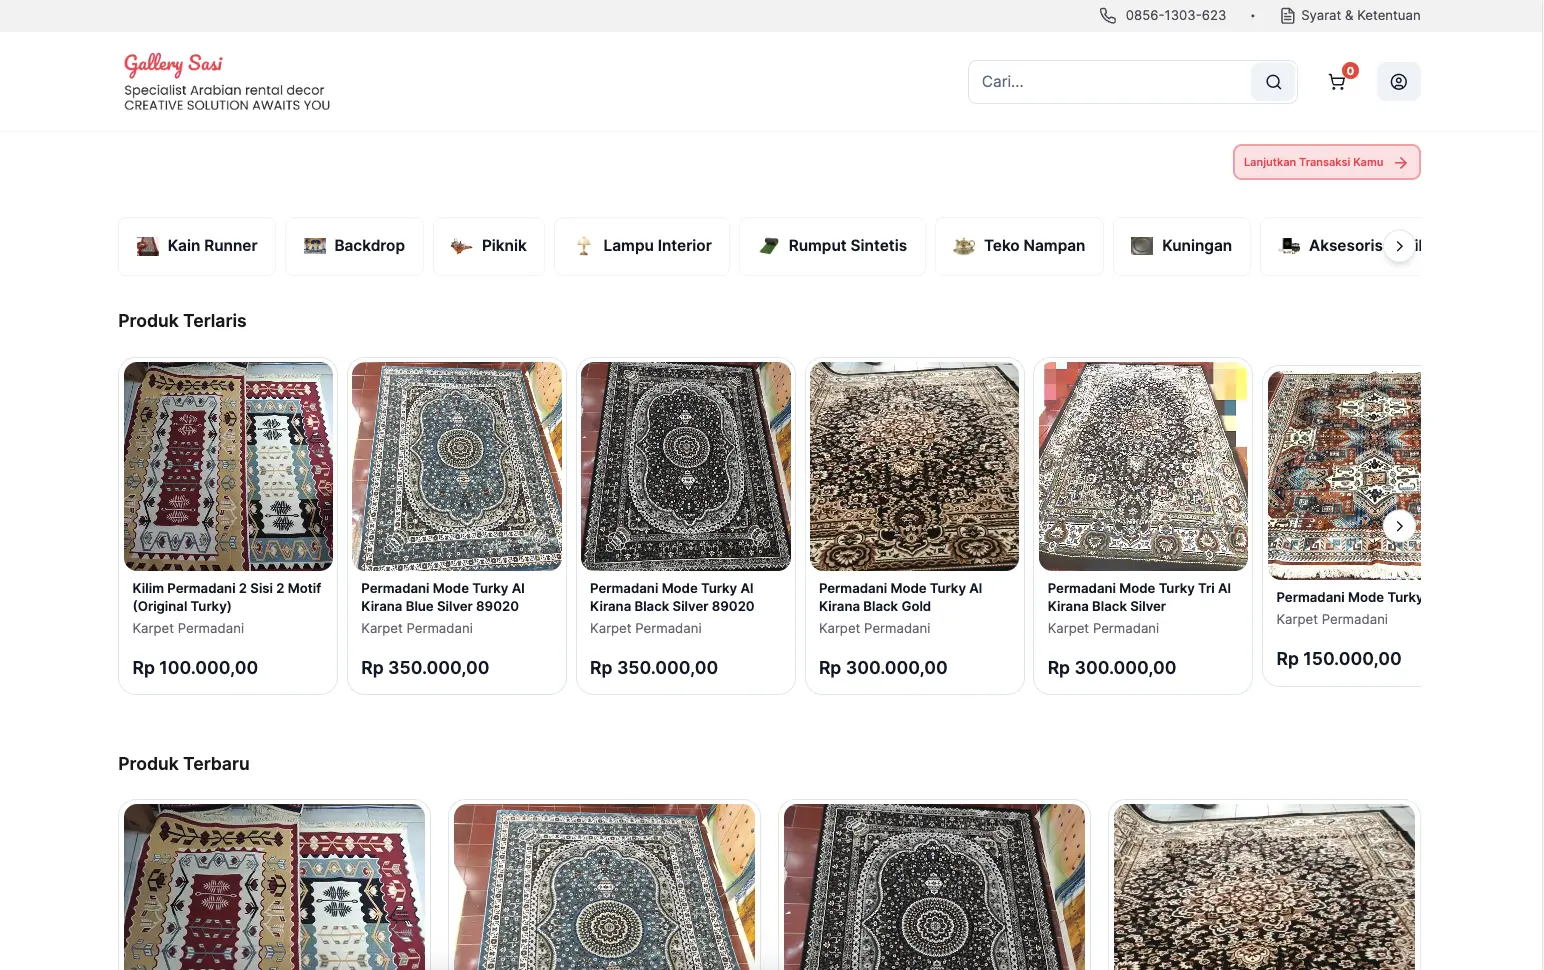Click the Gallery Sasi logo
The width and height of the screenshot is (1544, 970).
tap(173, 64)
